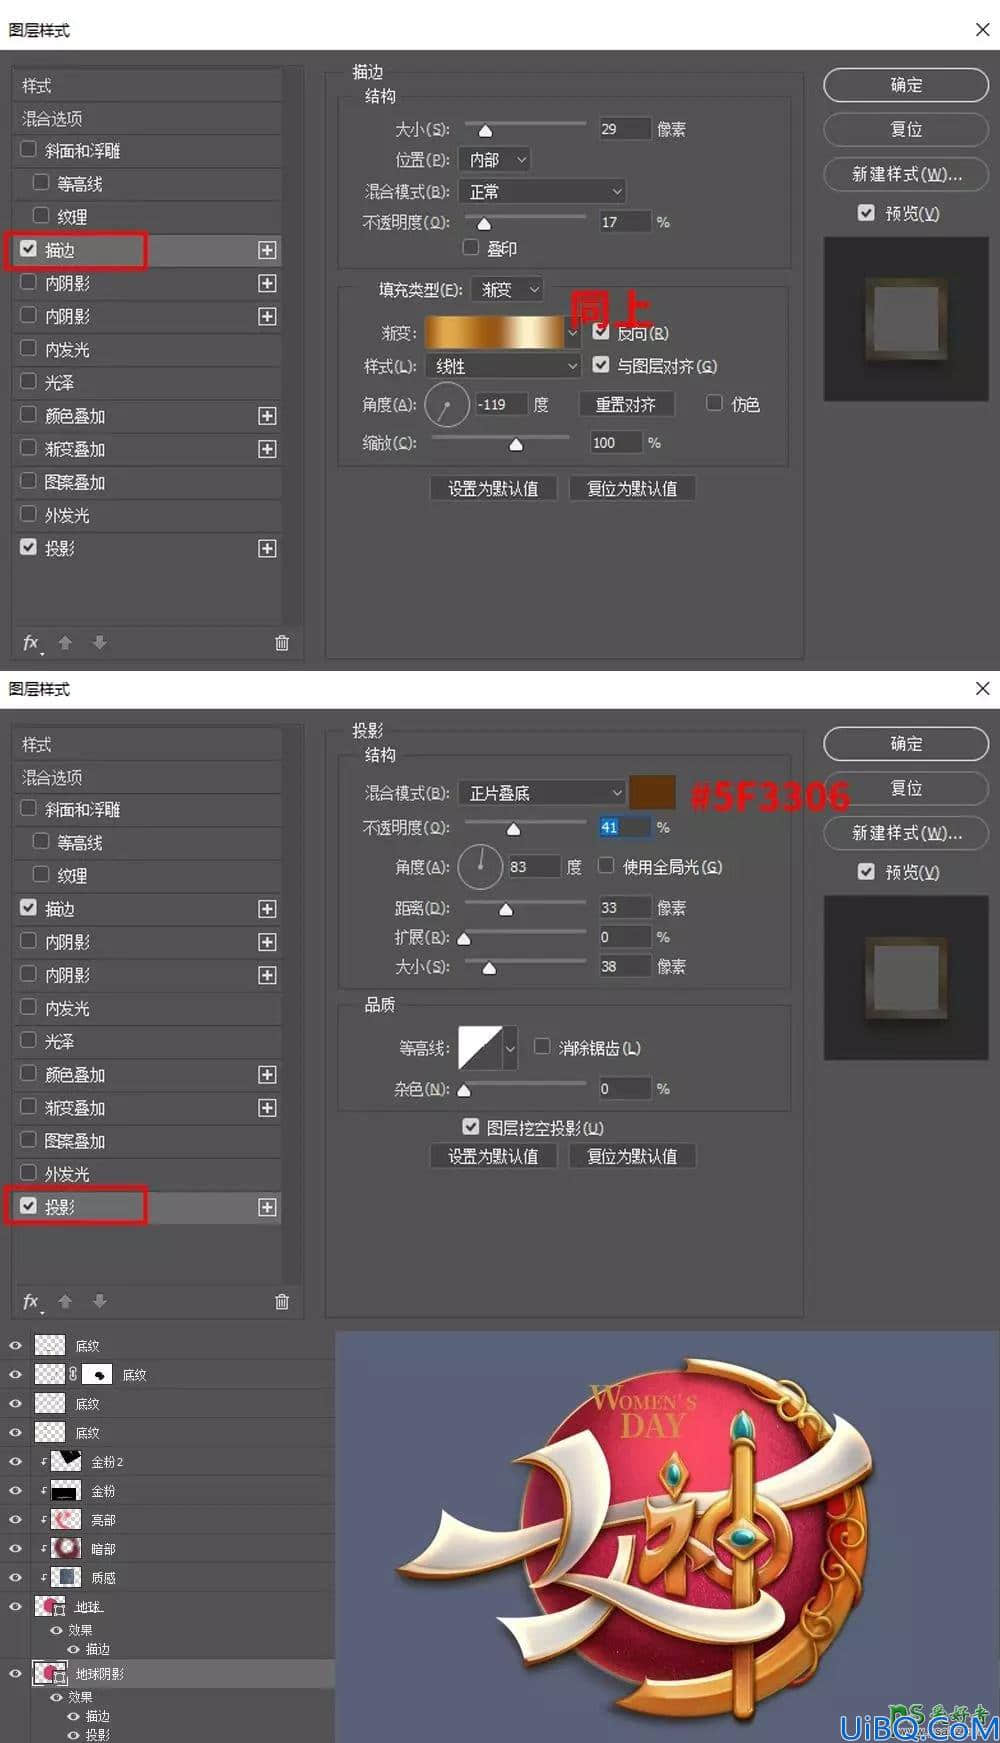Select the 地球阴影 layer thumbnail
Viewport: 1000px width, 1743px height.
(x=50, y=1673)
